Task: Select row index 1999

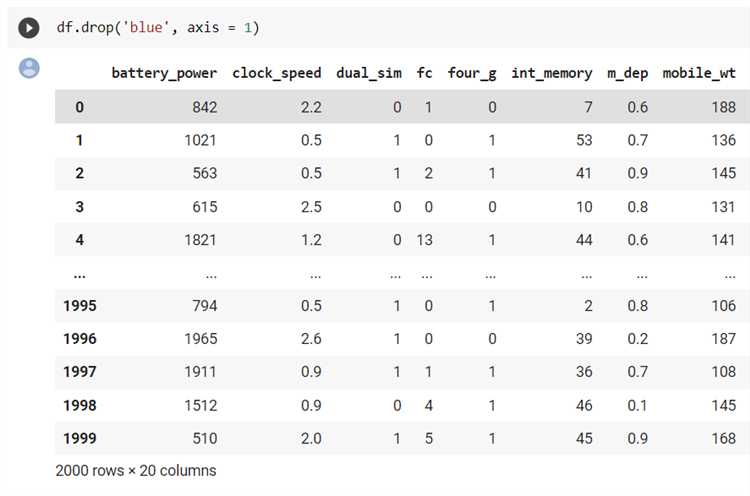Action: tap(80, 438)
